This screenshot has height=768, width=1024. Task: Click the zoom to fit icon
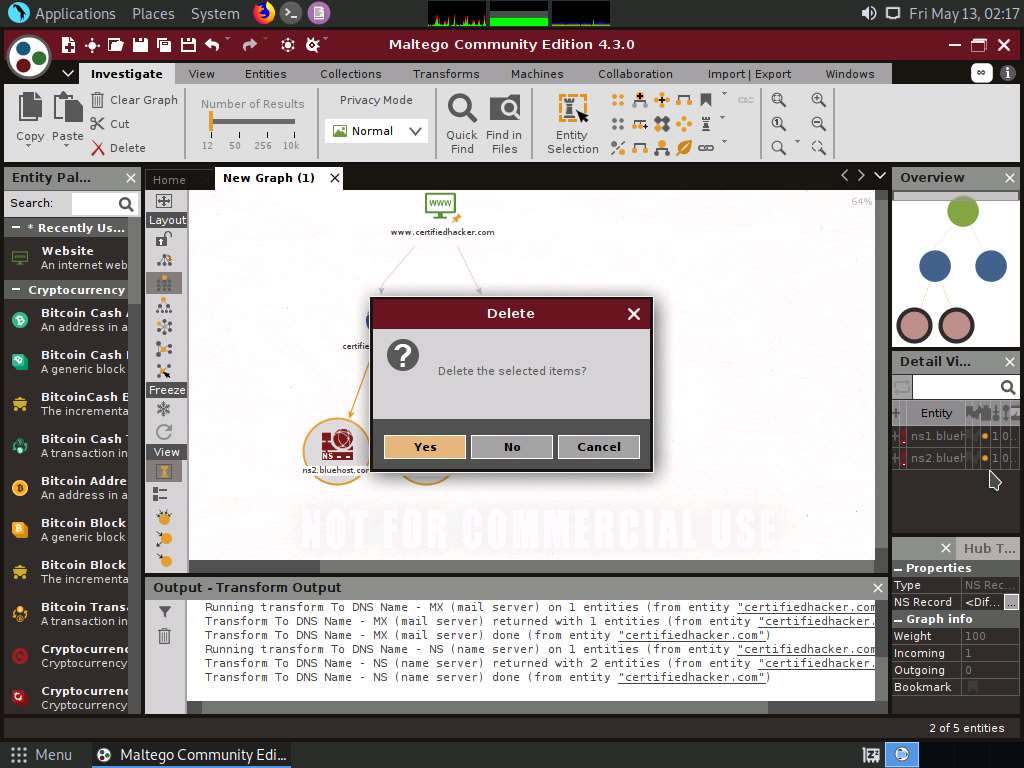pos(778,100)
